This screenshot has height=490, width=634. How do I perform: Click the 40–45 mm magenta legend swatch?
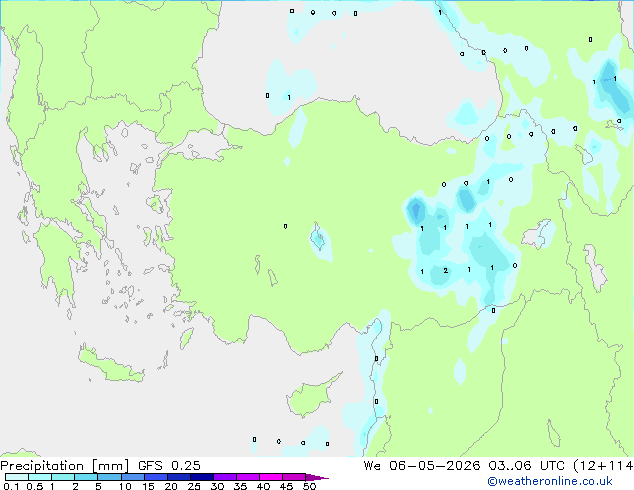pos(271,477)
